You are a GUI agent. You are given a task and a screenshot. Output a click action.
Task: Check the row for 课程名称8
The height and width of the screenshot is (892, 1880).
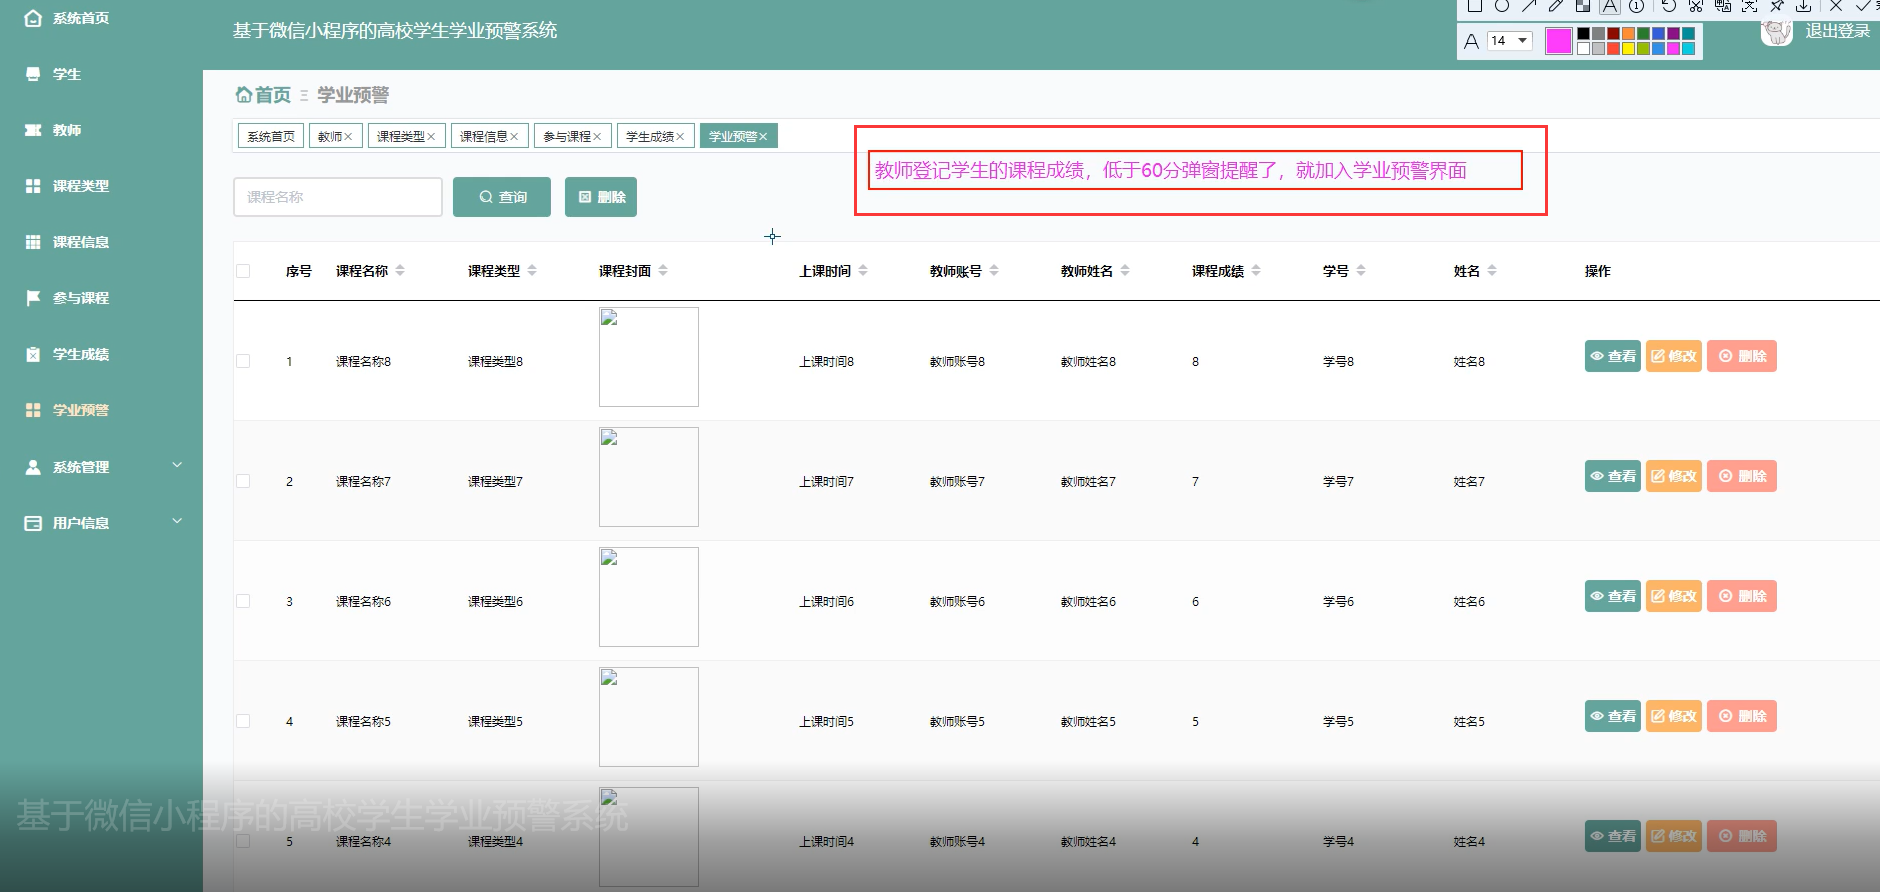tap(243, 361)
